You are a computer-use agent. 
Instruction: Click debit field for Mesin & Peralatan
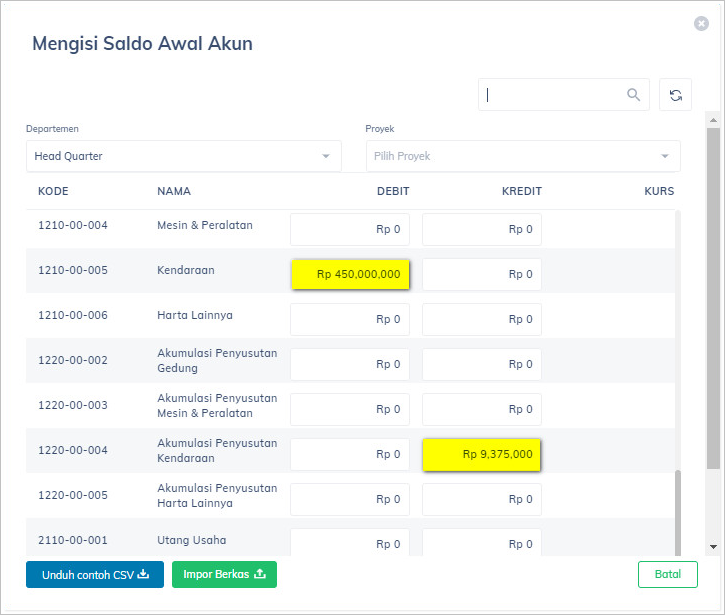(350, 229)
